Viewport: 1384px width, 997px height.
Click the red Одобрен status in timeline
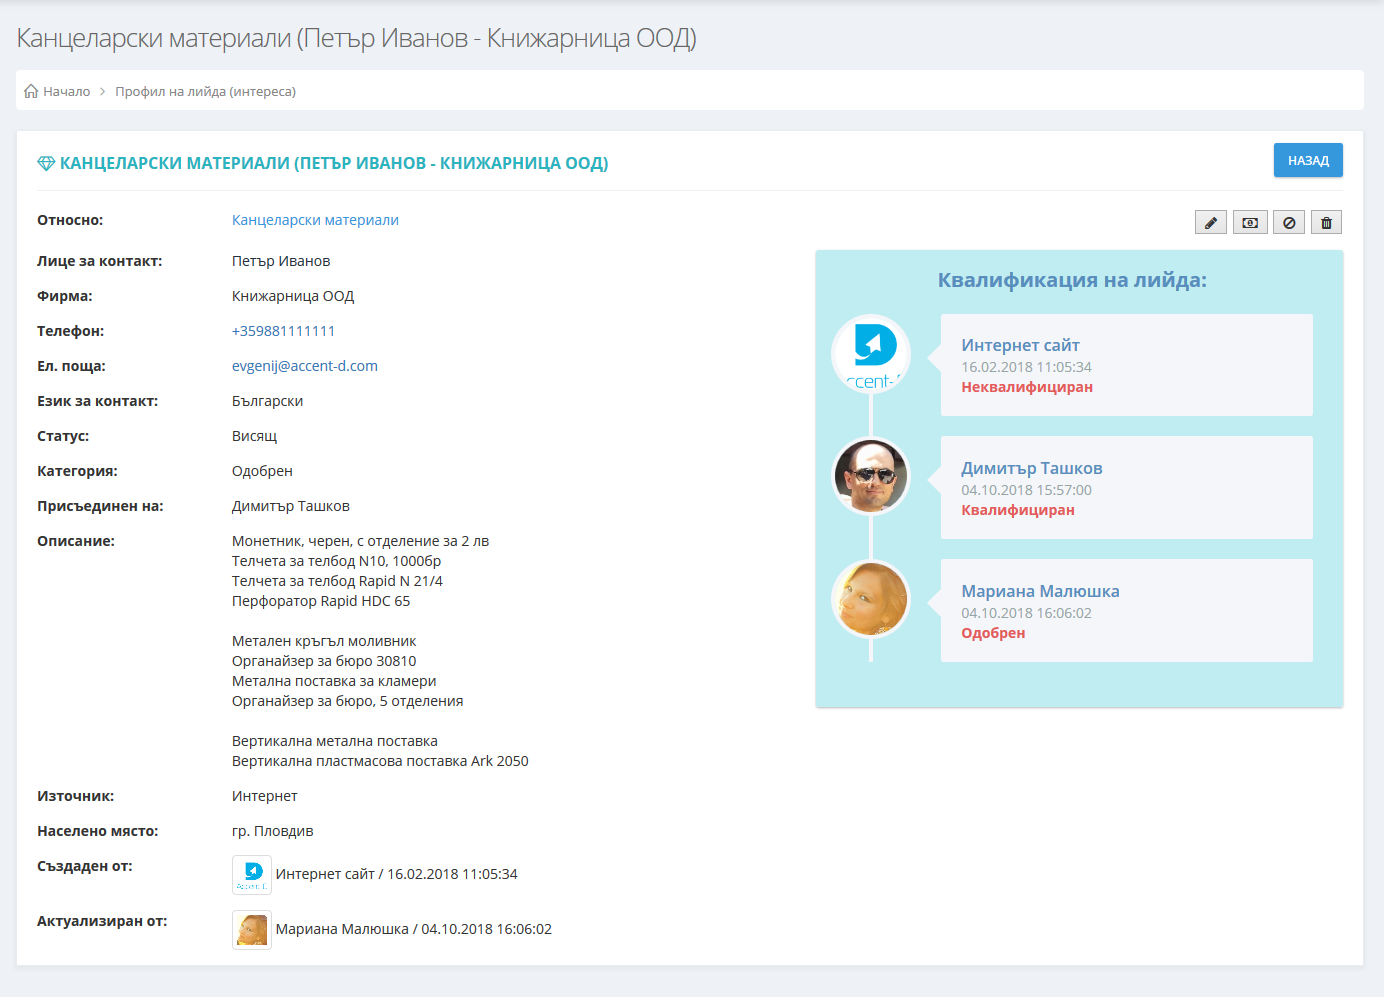(993, 633)
